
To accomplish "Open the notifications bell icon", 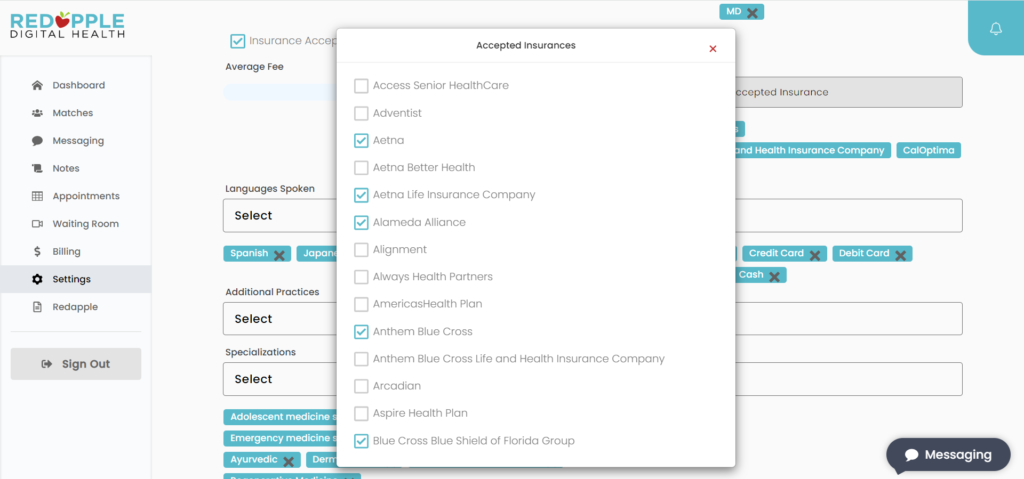I will (995, 29).
